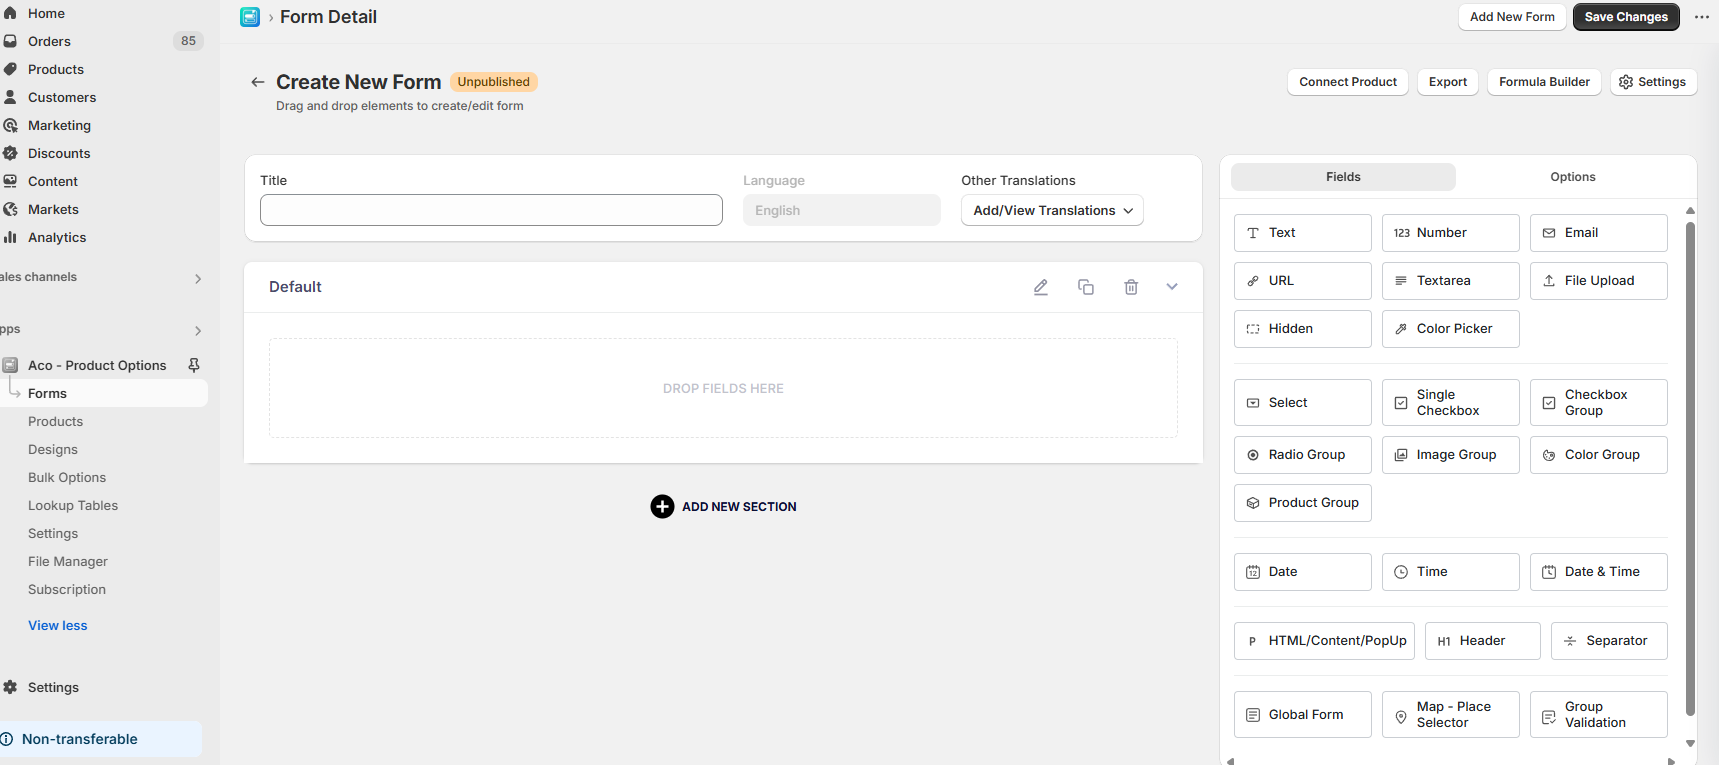This screenshot has width=1719, height=765.
Task: Expand the Sales channels sidebar section
Action: tap(198, 278)
